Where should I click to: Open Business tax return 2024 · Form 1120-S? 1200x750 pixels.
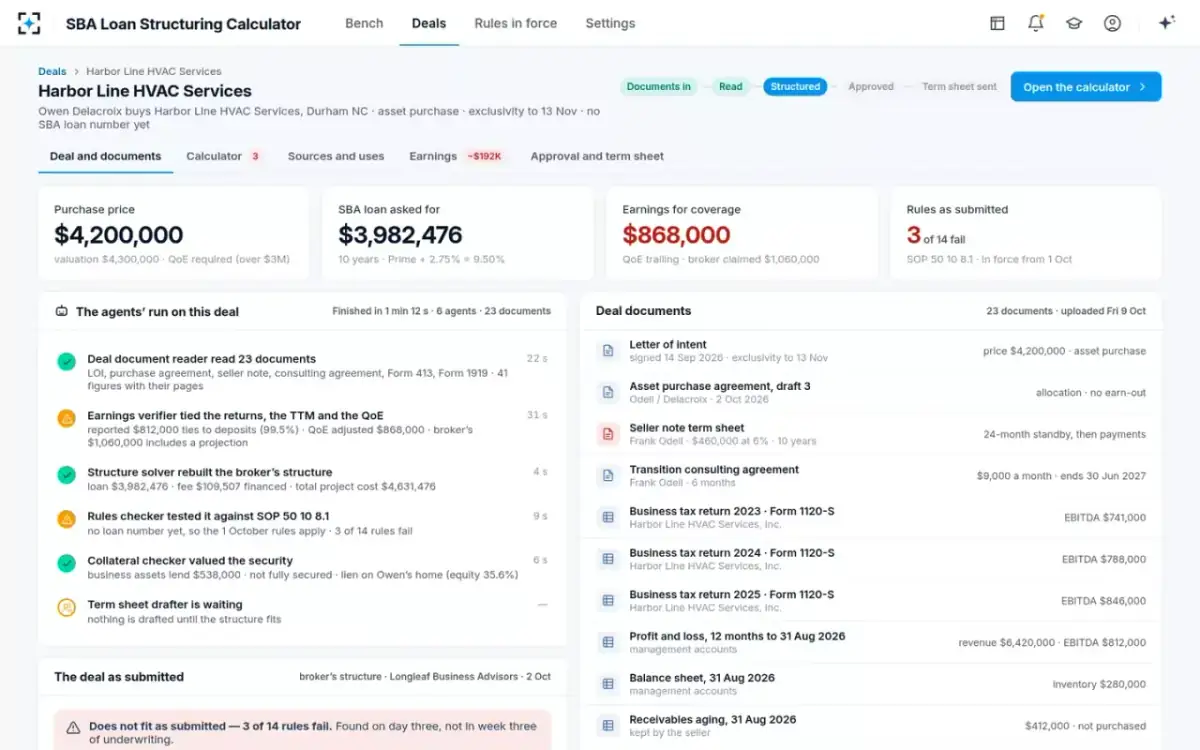tap(871, 559)
